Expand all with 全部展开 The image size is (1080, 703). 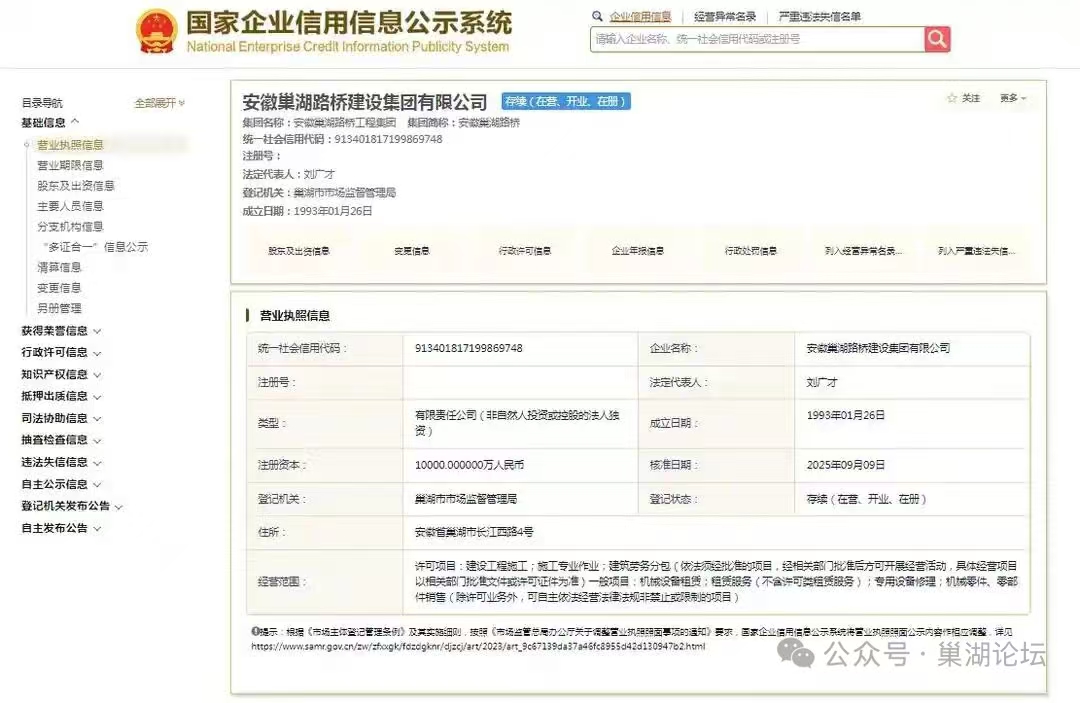(x=159, y=103)
